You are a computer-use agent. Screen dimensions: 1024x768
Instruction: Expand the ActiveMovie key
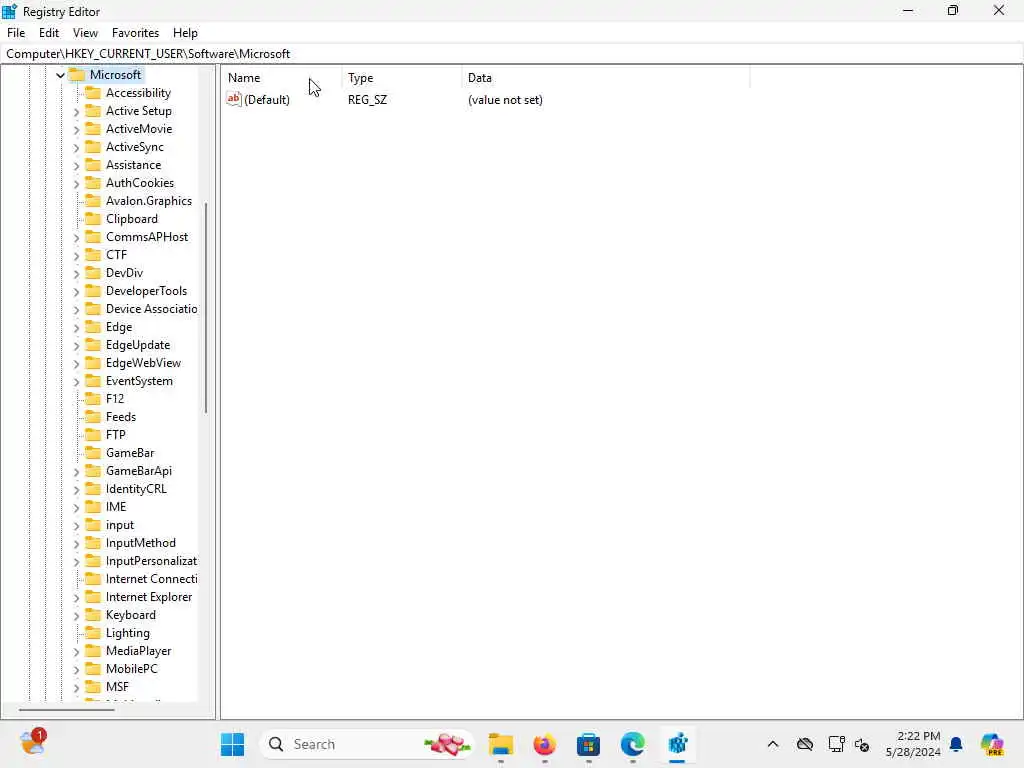(x=76, y=129)
